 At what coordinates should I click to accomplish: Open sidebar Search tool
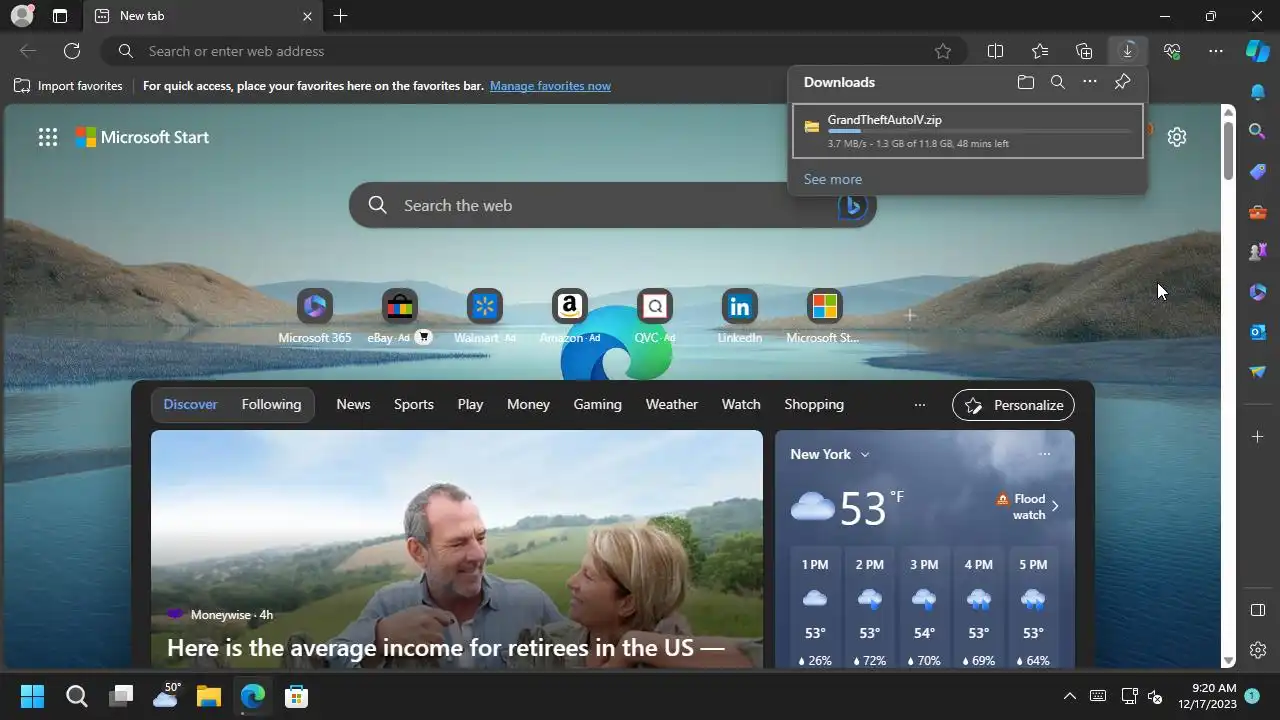pos(1258,131)
